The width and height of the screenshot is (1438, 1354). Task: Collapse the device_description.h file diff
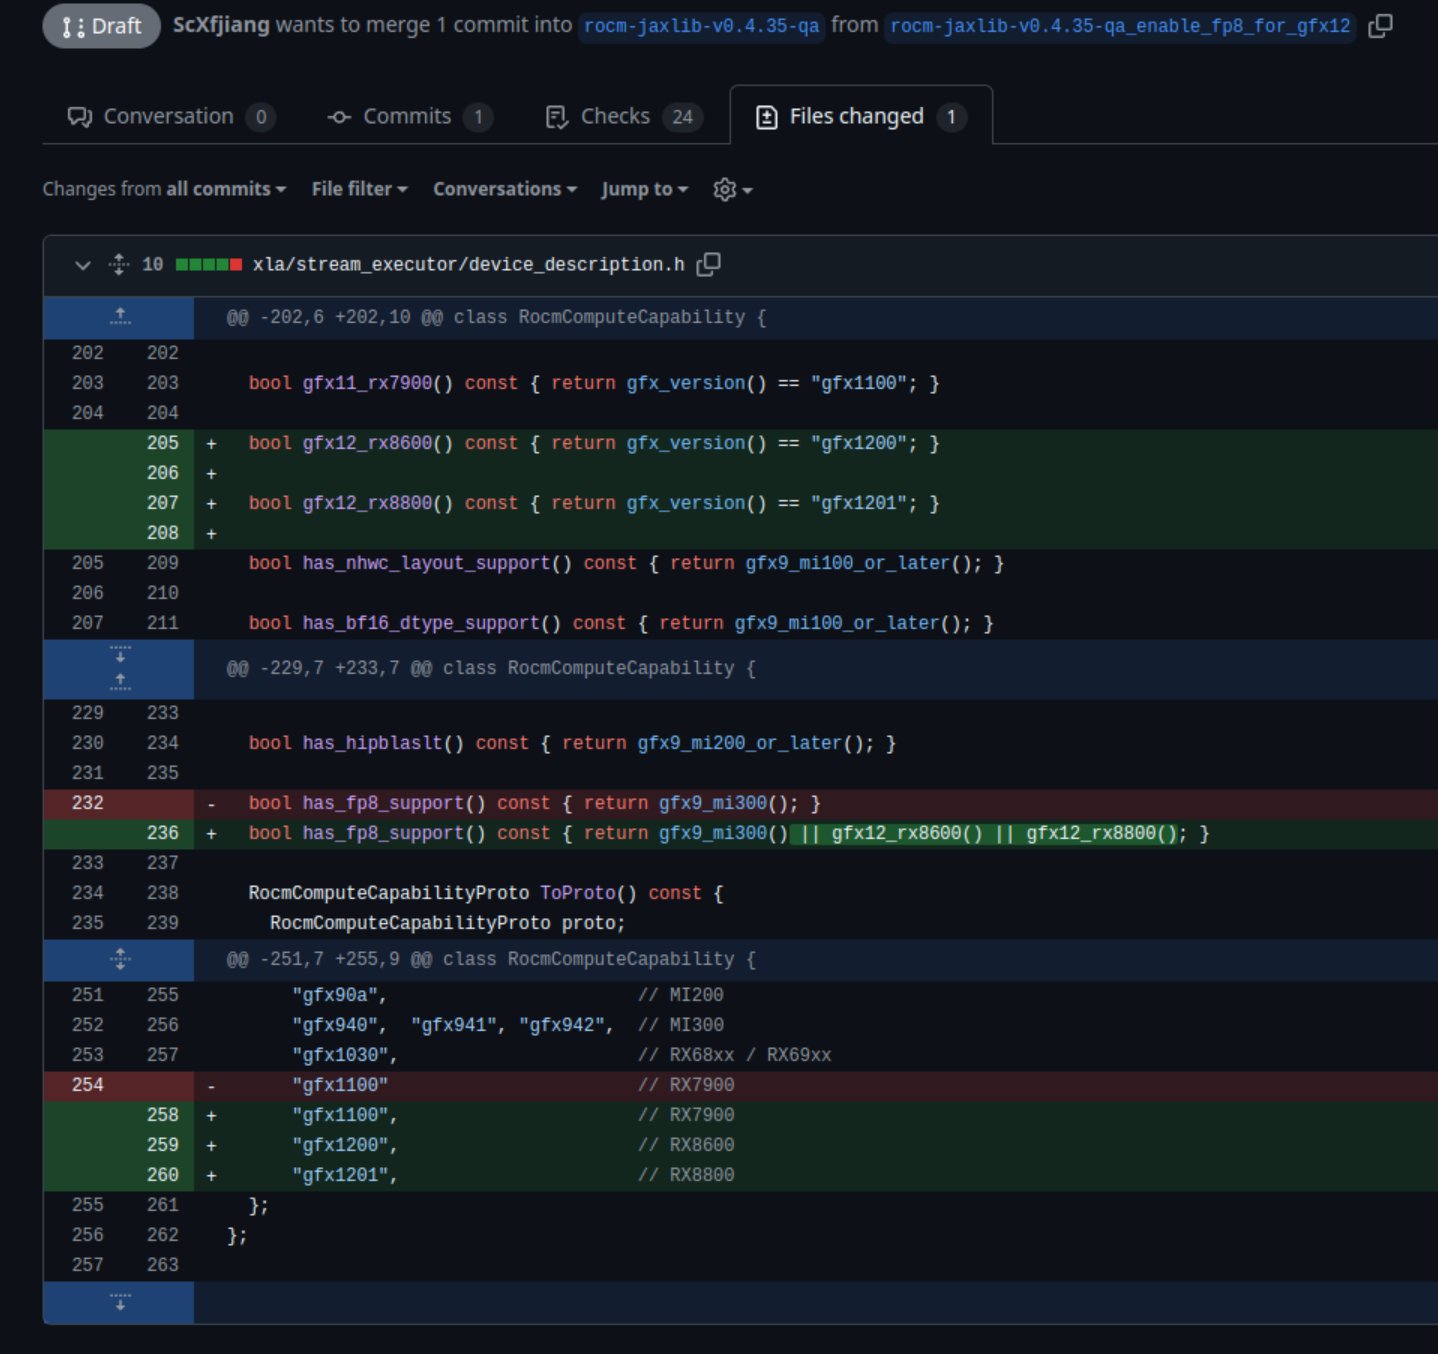(83, 265)
